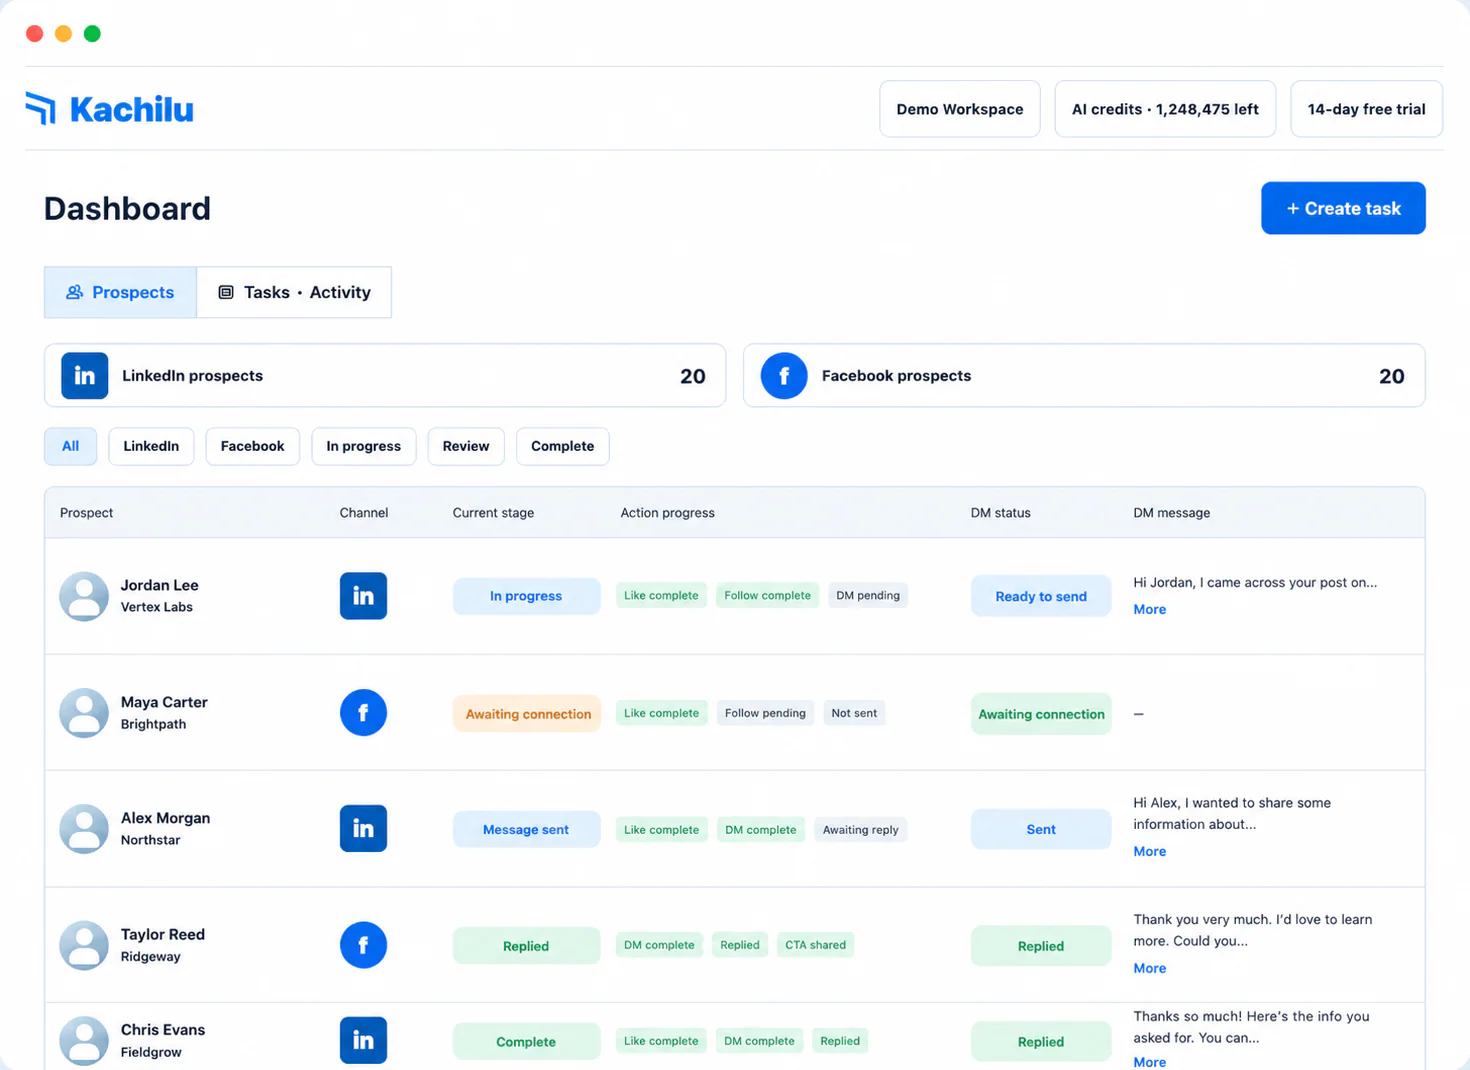This screenshot has height=1070, width=1470.
Task: Click the DM pending tag
Action: click(x=868, y=595)
